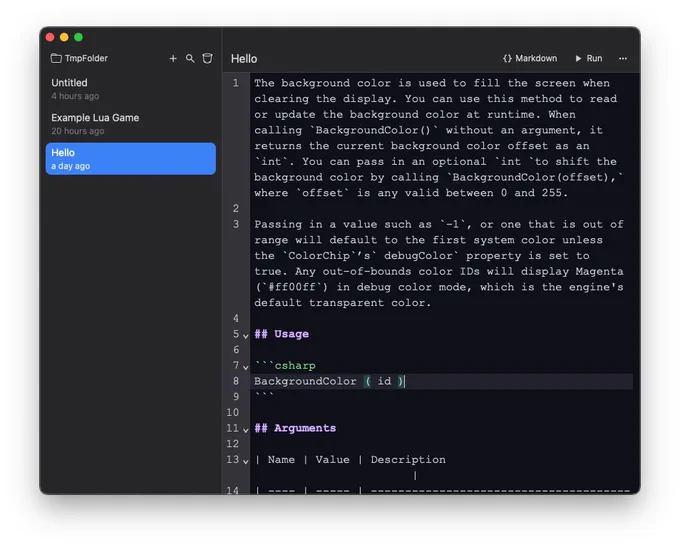Click the yellow minimize window button
This screenshot has height=547, width=680.
(64, 37)
